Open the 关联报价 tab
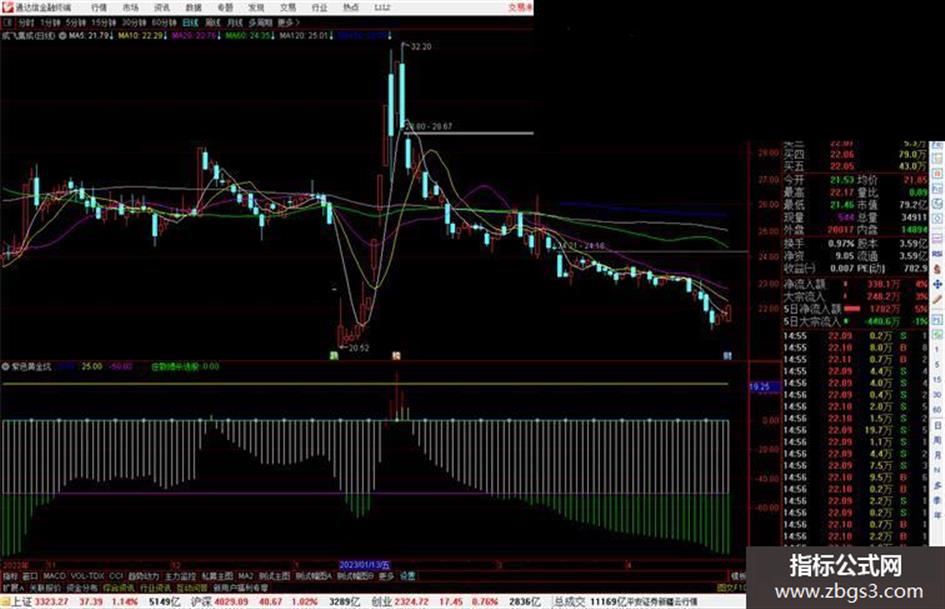Image resolution: width=945 pixels, height=609 pixels. click(45, 587)
